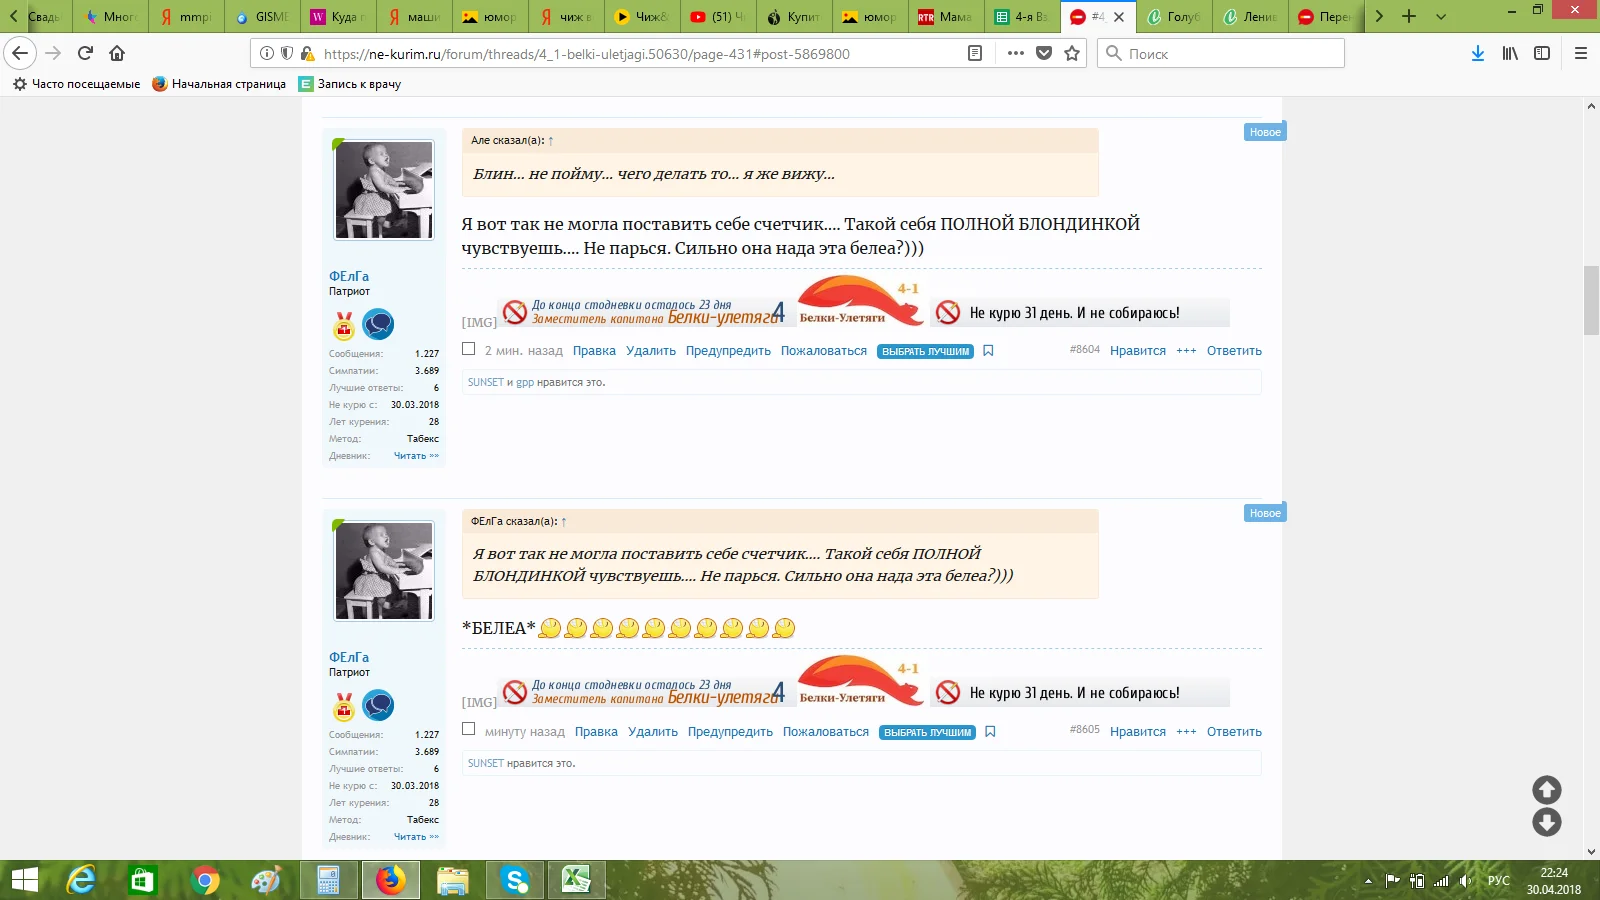The height and width of the screenshot is (900, 1600).
Task: Open the Windows Start menu
Action: point(24,880)
